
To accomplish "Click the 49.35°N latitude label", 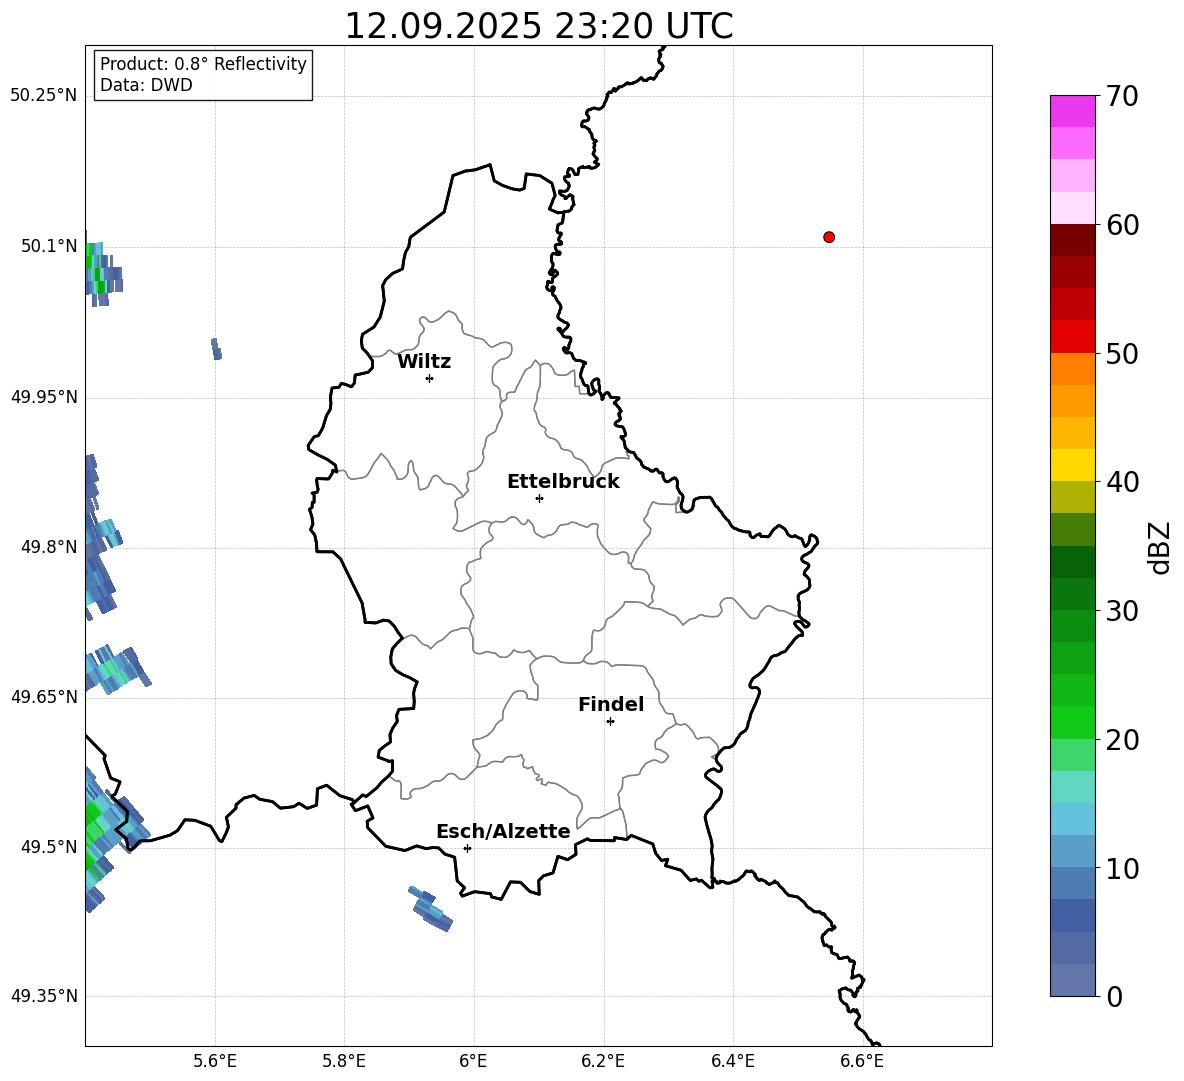I will click(44, 996).
